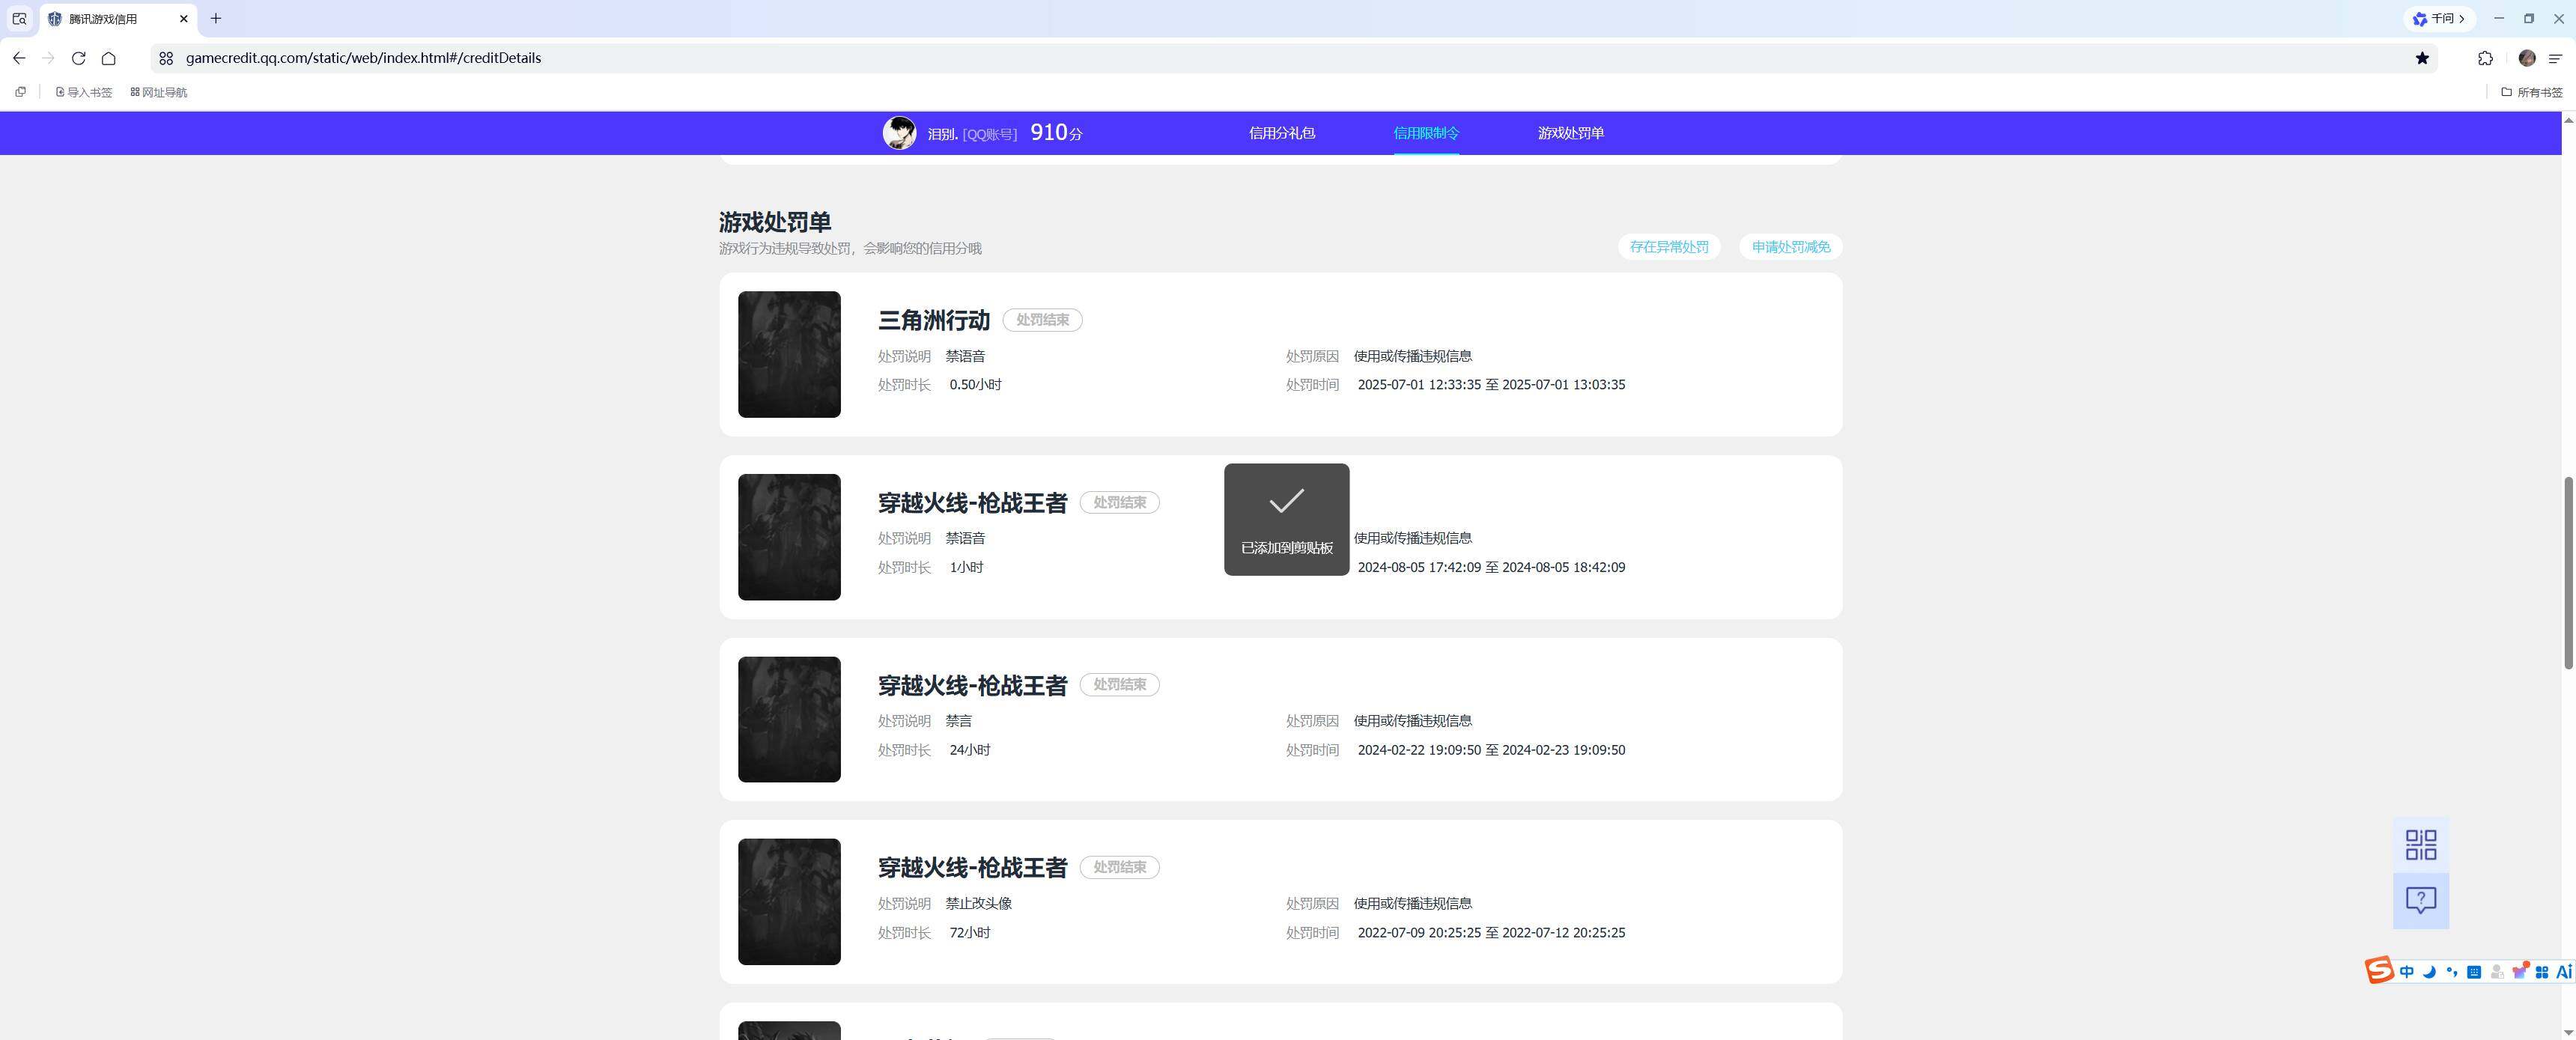This screenshot has width=2576, height=1040.
Task: Close the 腾讯游戏信用 tab
Action: (x=184, y=18)
